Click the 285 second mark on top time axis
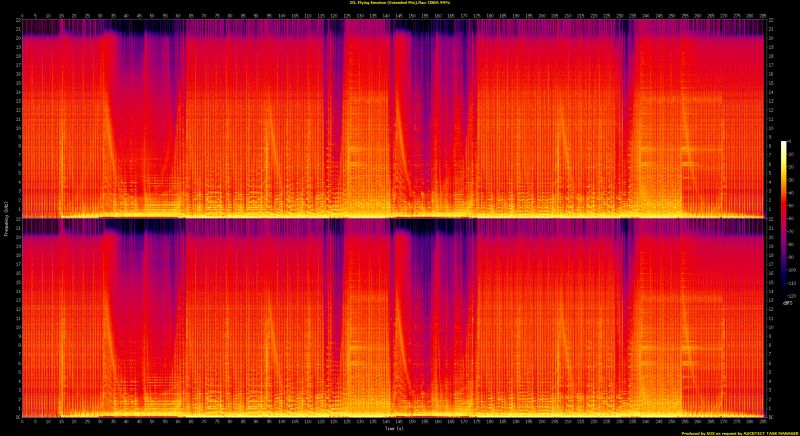800x436 pixels. coord(762,17)
